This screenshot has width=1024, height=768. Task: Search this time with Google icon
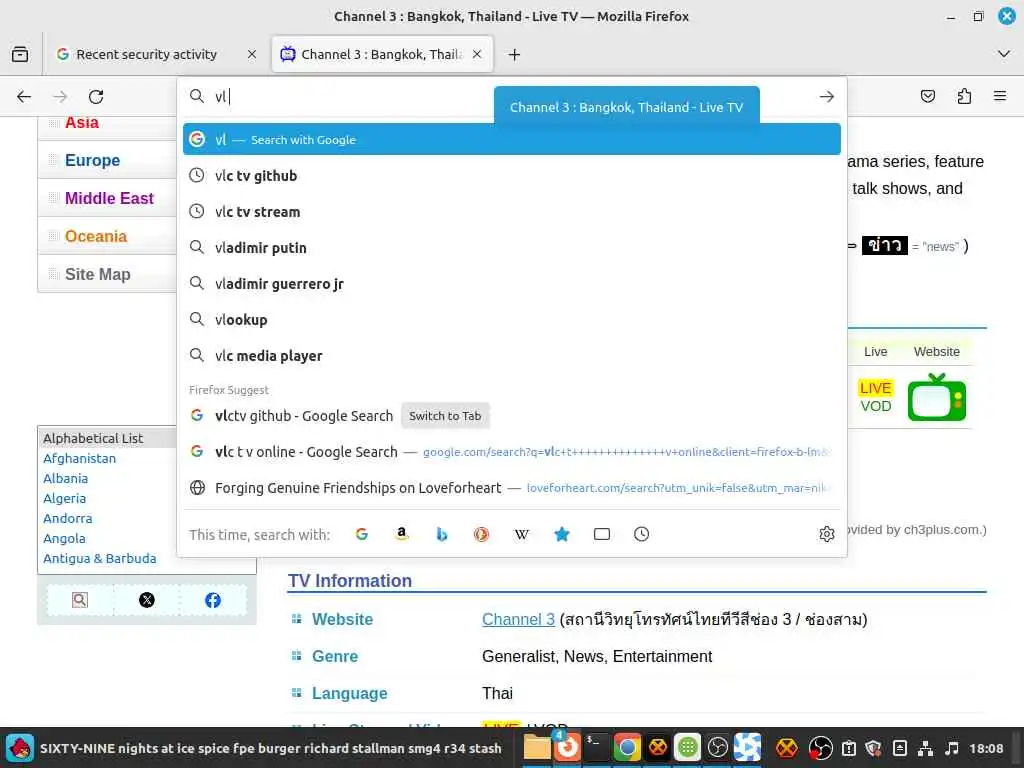(361, 534)
